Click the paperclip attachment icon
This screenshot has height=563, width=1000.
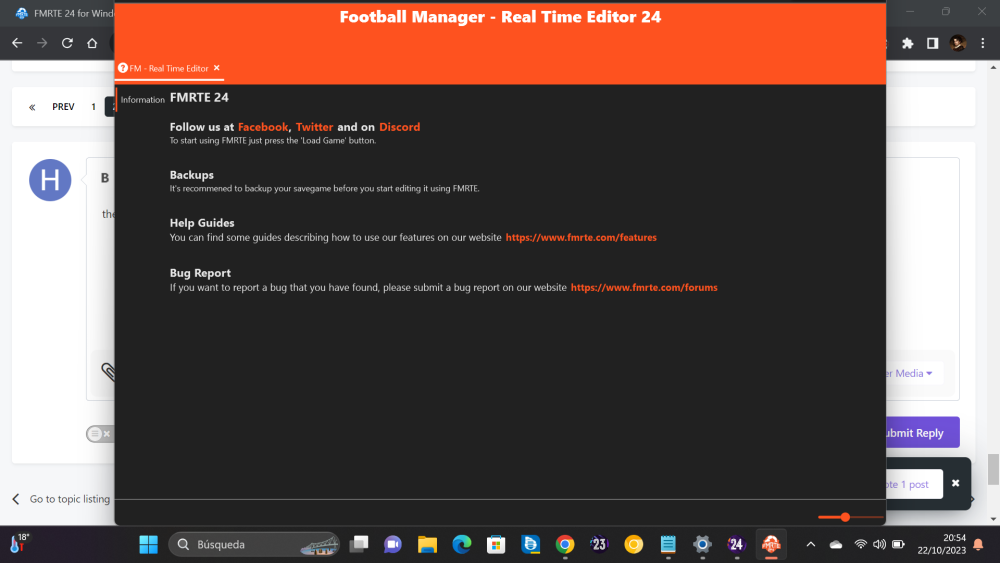[x=108, y=372]
